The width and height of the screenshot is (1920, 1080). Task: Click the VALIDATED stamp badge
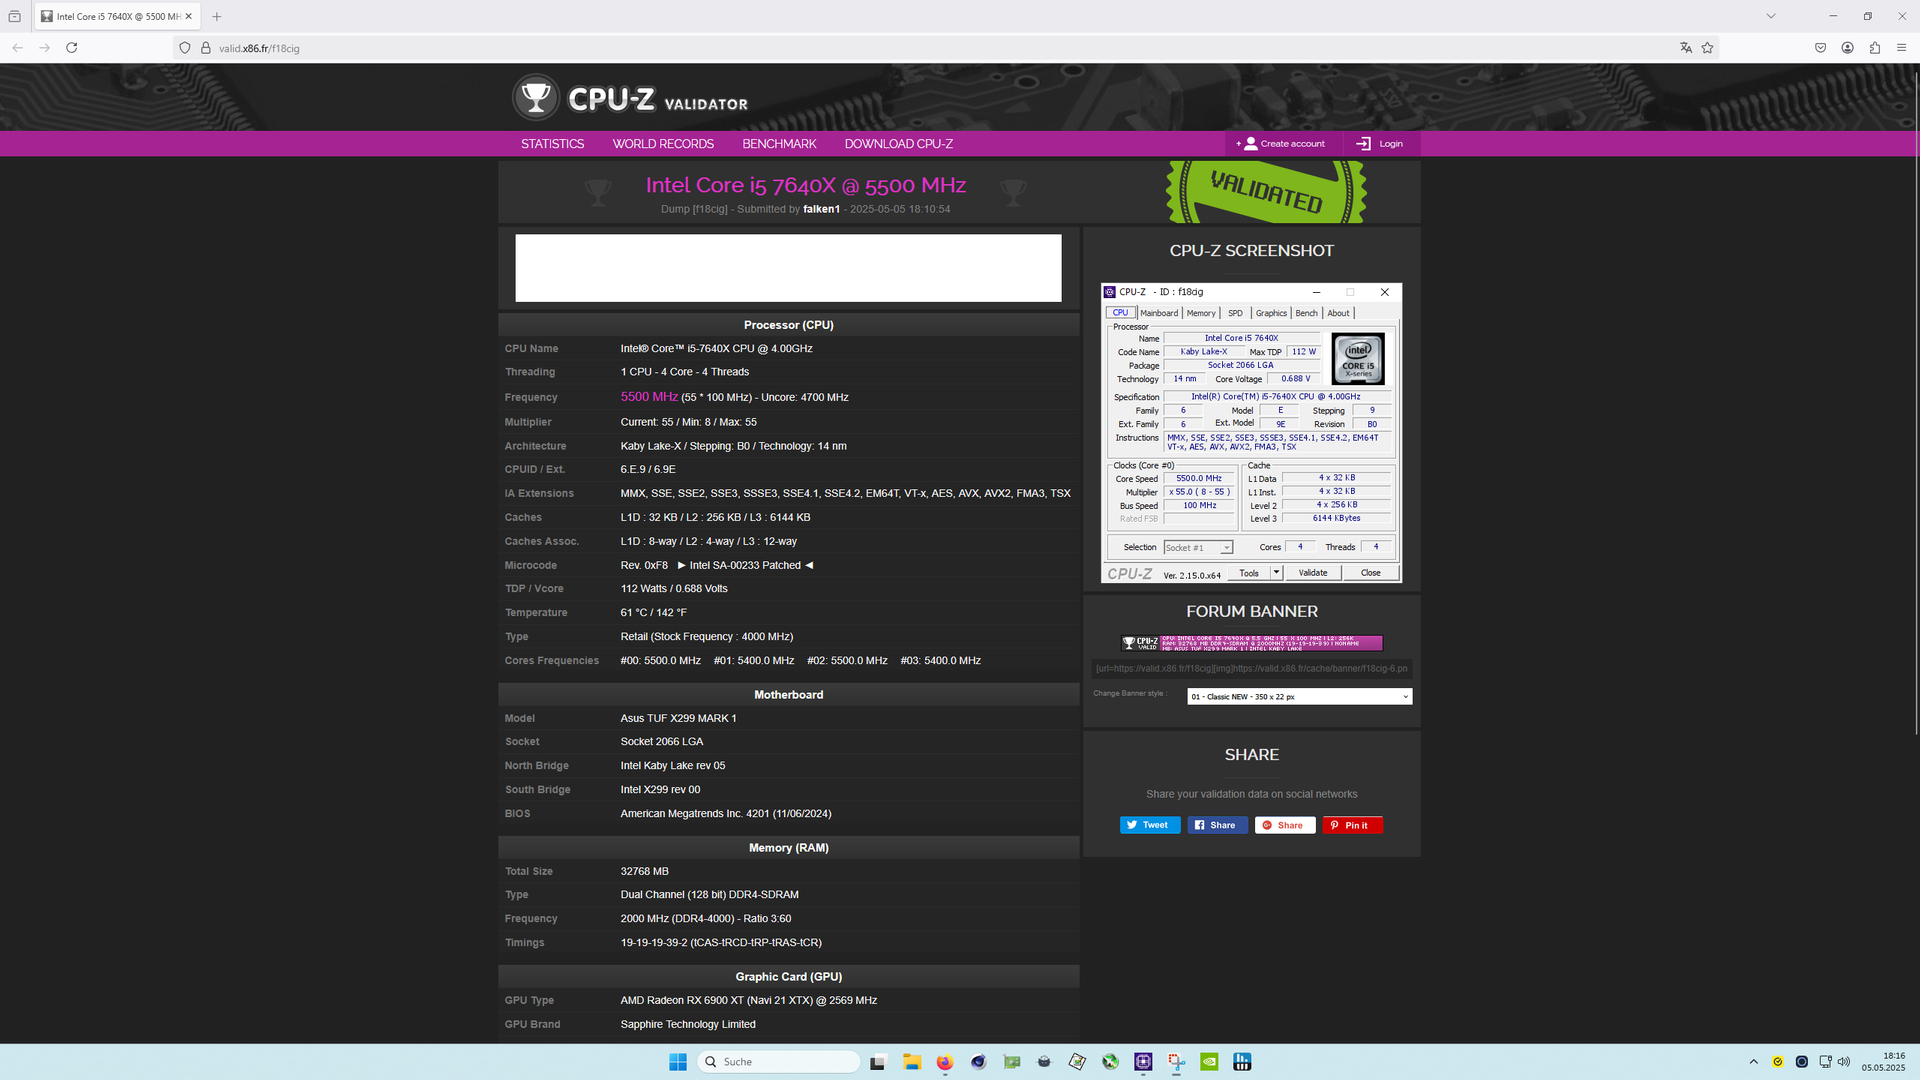[x=1266, y=192]
